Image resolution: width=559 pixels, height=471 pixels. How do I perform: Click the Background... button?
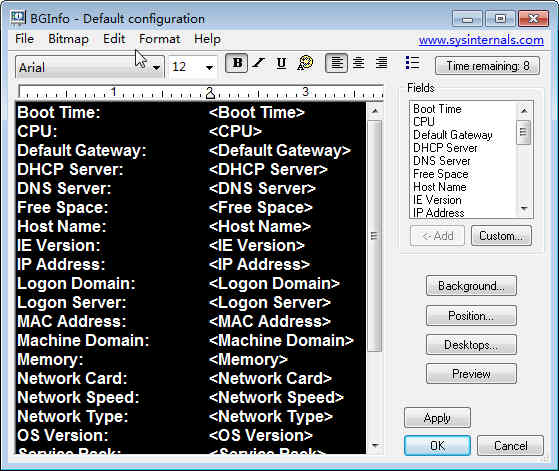(471, 286)
